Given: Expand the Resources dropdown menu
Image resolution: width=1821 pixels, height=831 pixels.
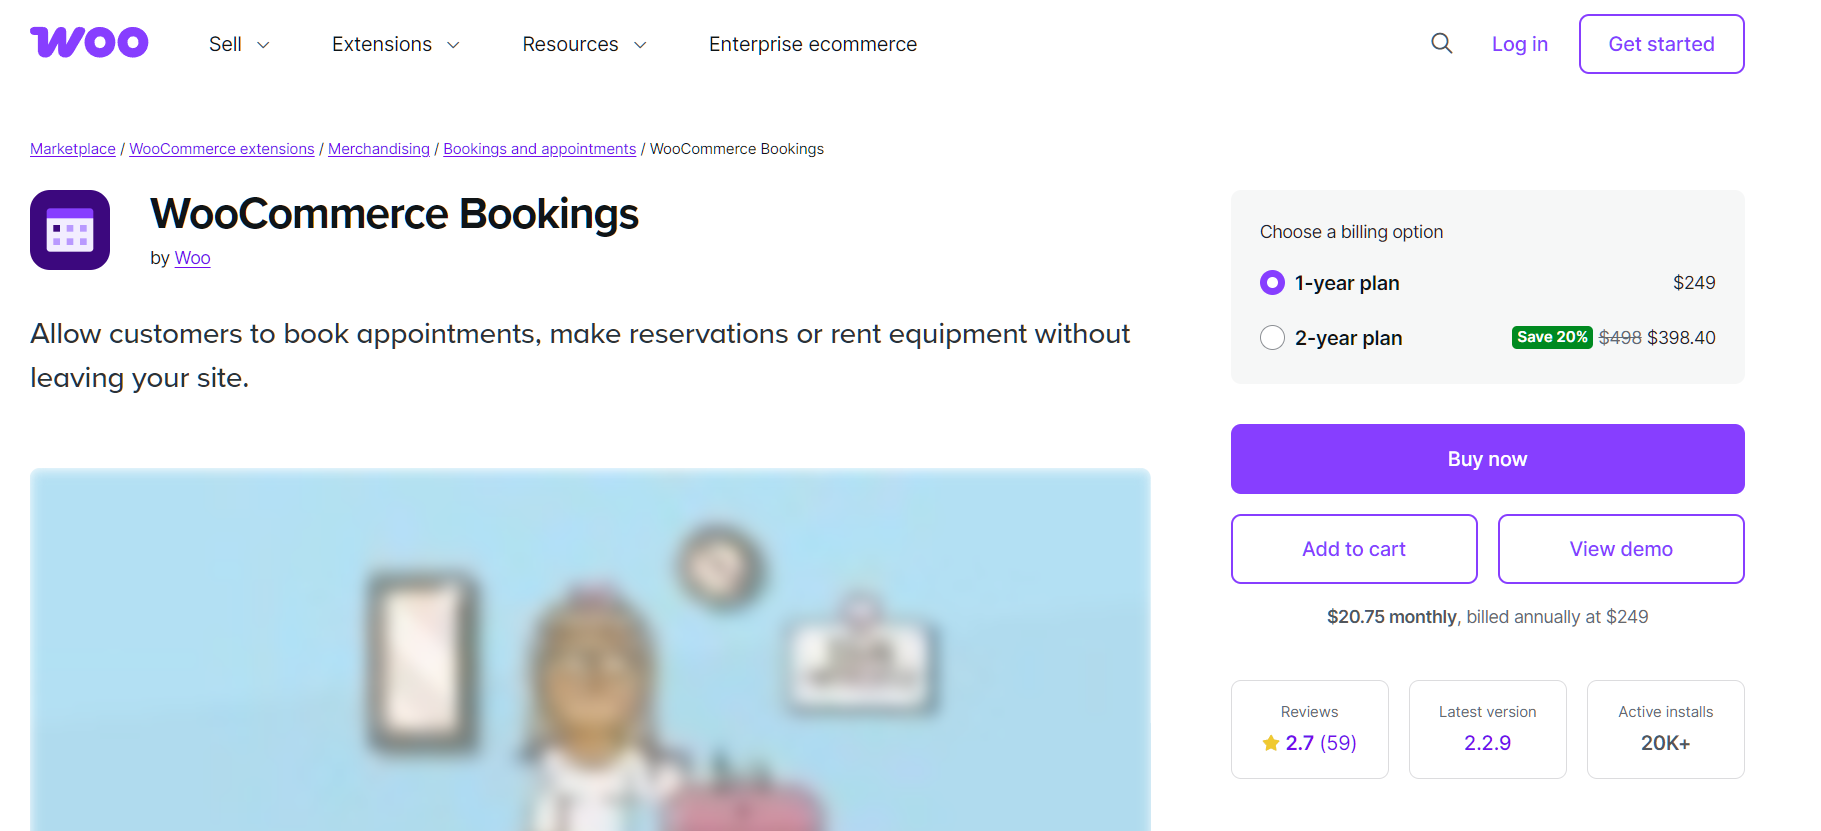Looking at the screenshot, I should coord(584,44).
